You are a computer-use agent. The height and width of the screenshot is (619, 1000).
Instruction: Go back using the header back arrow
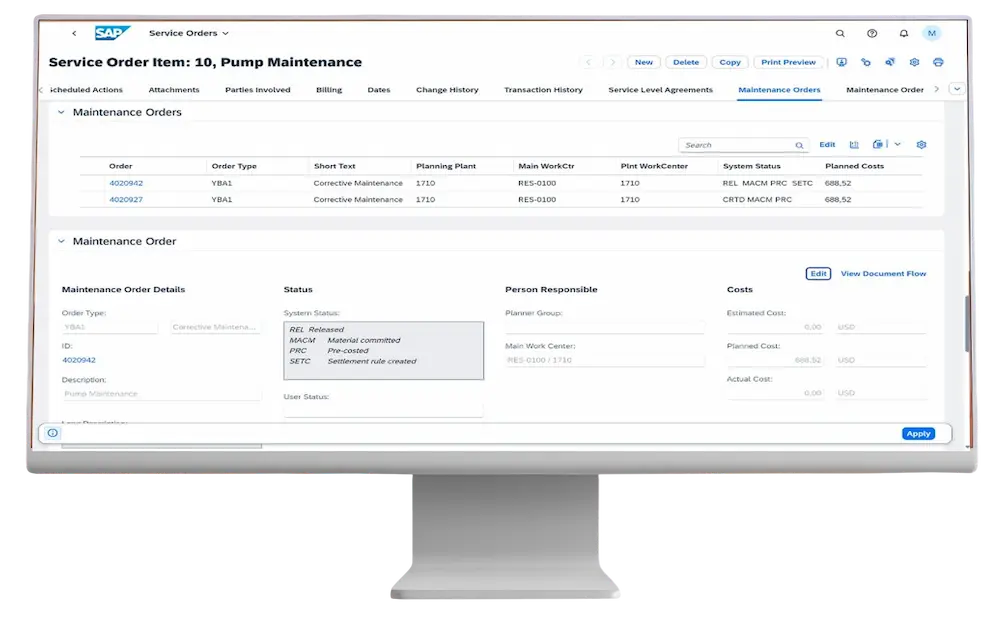pos(74,33)
